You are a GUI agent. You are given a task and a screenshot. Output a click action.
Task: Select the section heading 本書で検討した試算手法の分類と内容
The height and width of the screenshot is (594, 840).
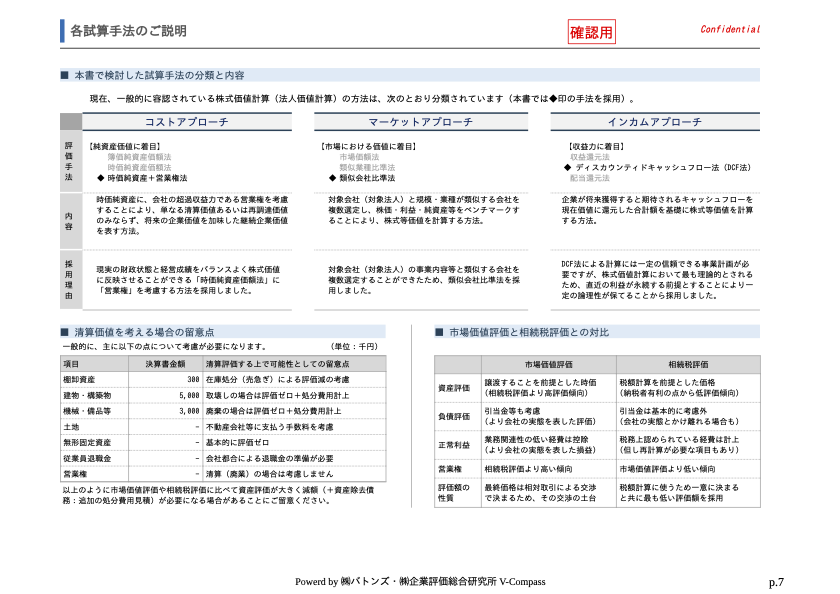point(159,76)
